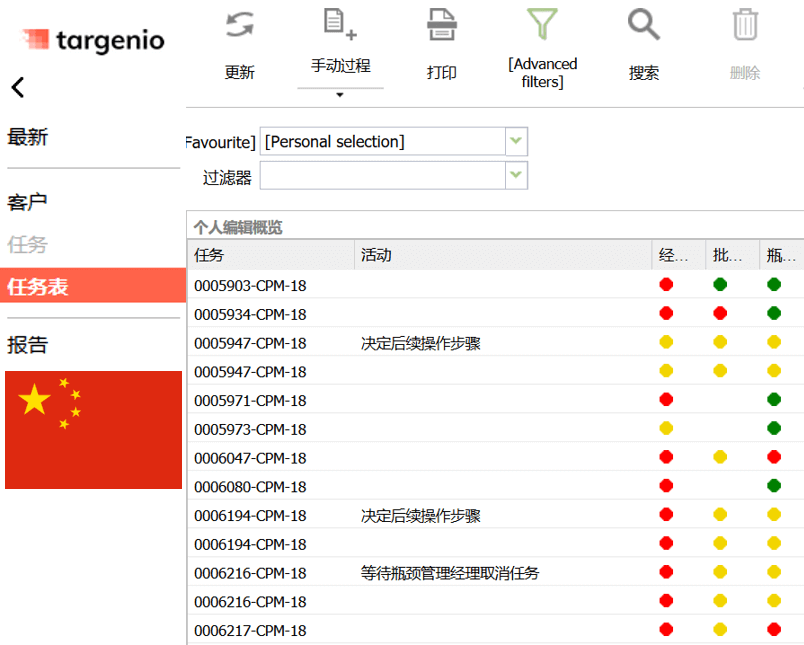
Task: Open the Favourite Personal selection dropdown
Action: coord(516,142)
